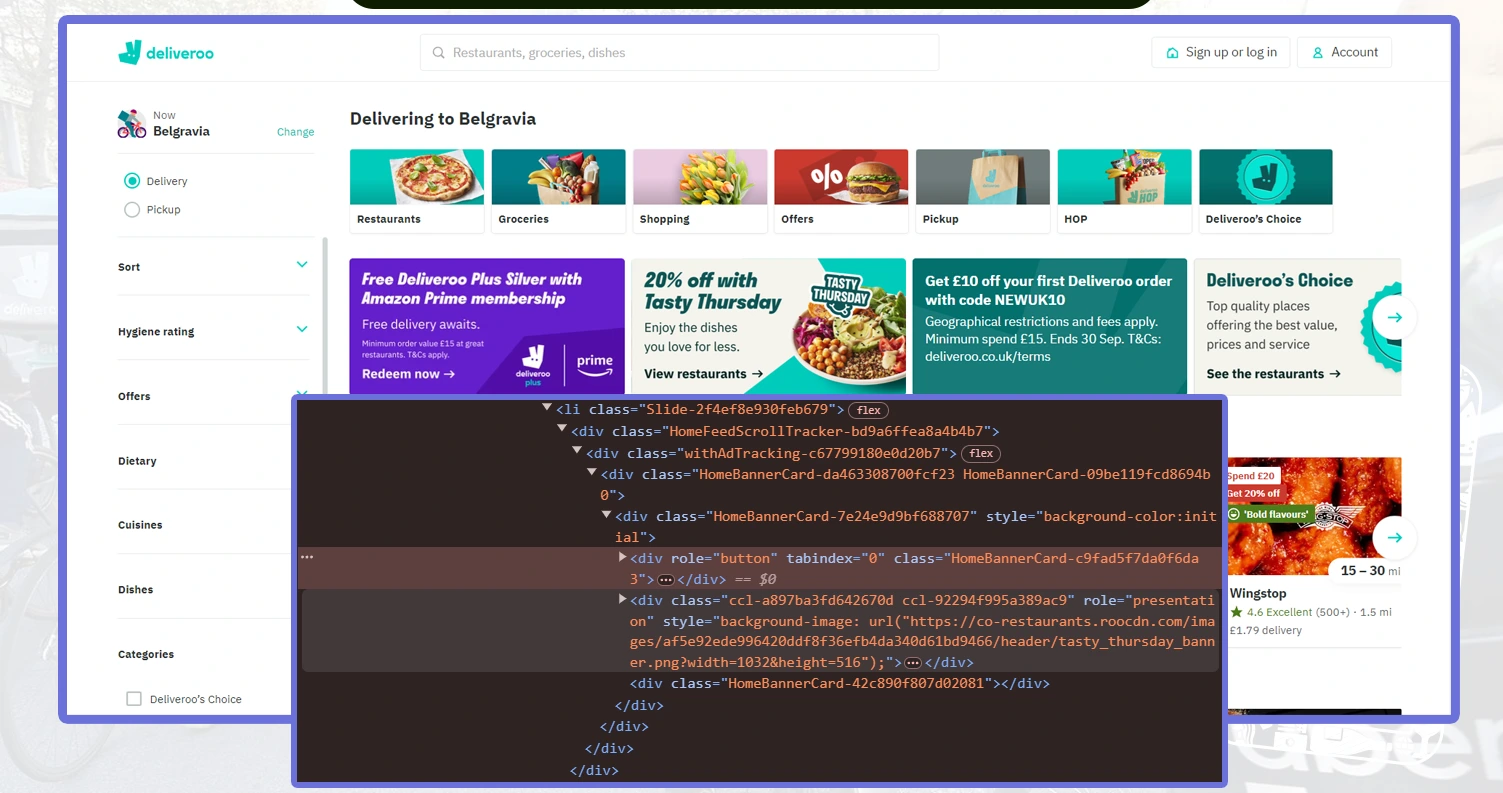The width and height of the screenshot is (1503, 793).
Task: Click the person icon on the Account button
Action: [1317, 52]
